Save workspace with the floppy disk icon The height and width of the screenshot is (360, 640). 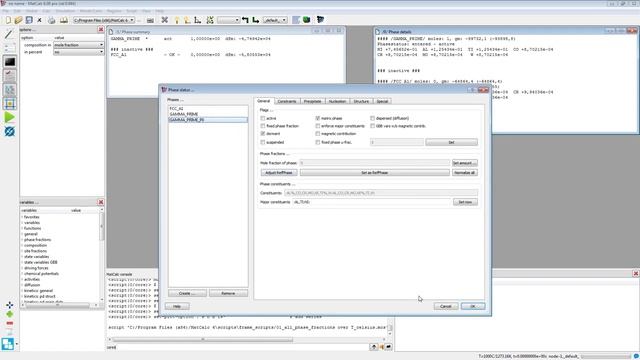click(x=29, y=20)
